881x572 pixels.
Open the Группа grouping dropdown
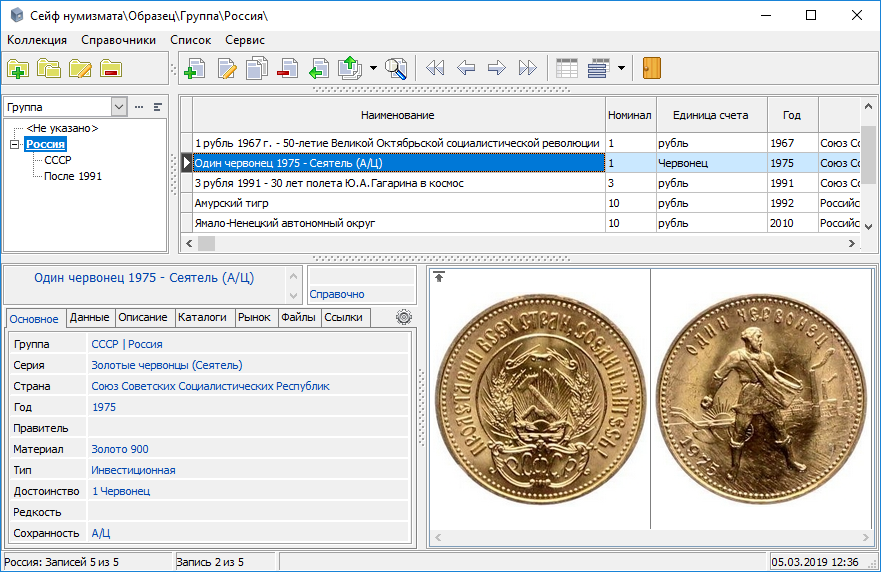coord(119,107)
